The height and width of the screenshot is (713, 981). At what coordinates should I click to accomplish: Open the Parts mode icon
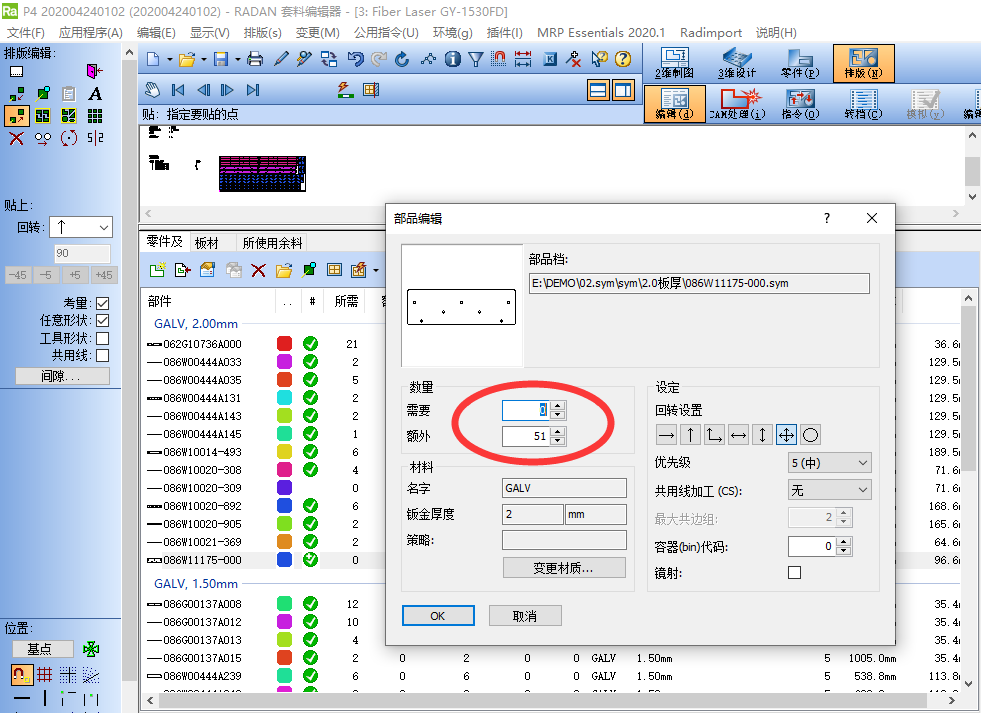point(800,63)
